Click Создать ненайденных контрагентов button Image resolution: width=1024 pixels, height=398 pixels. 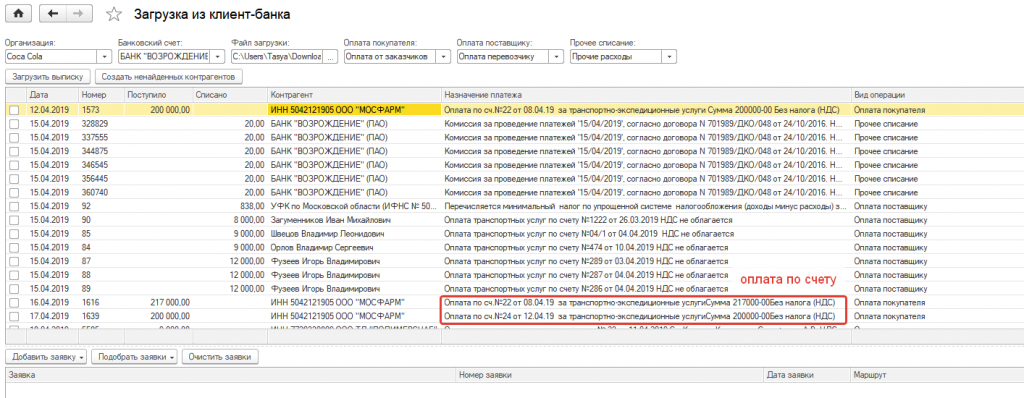click(169, 77)
